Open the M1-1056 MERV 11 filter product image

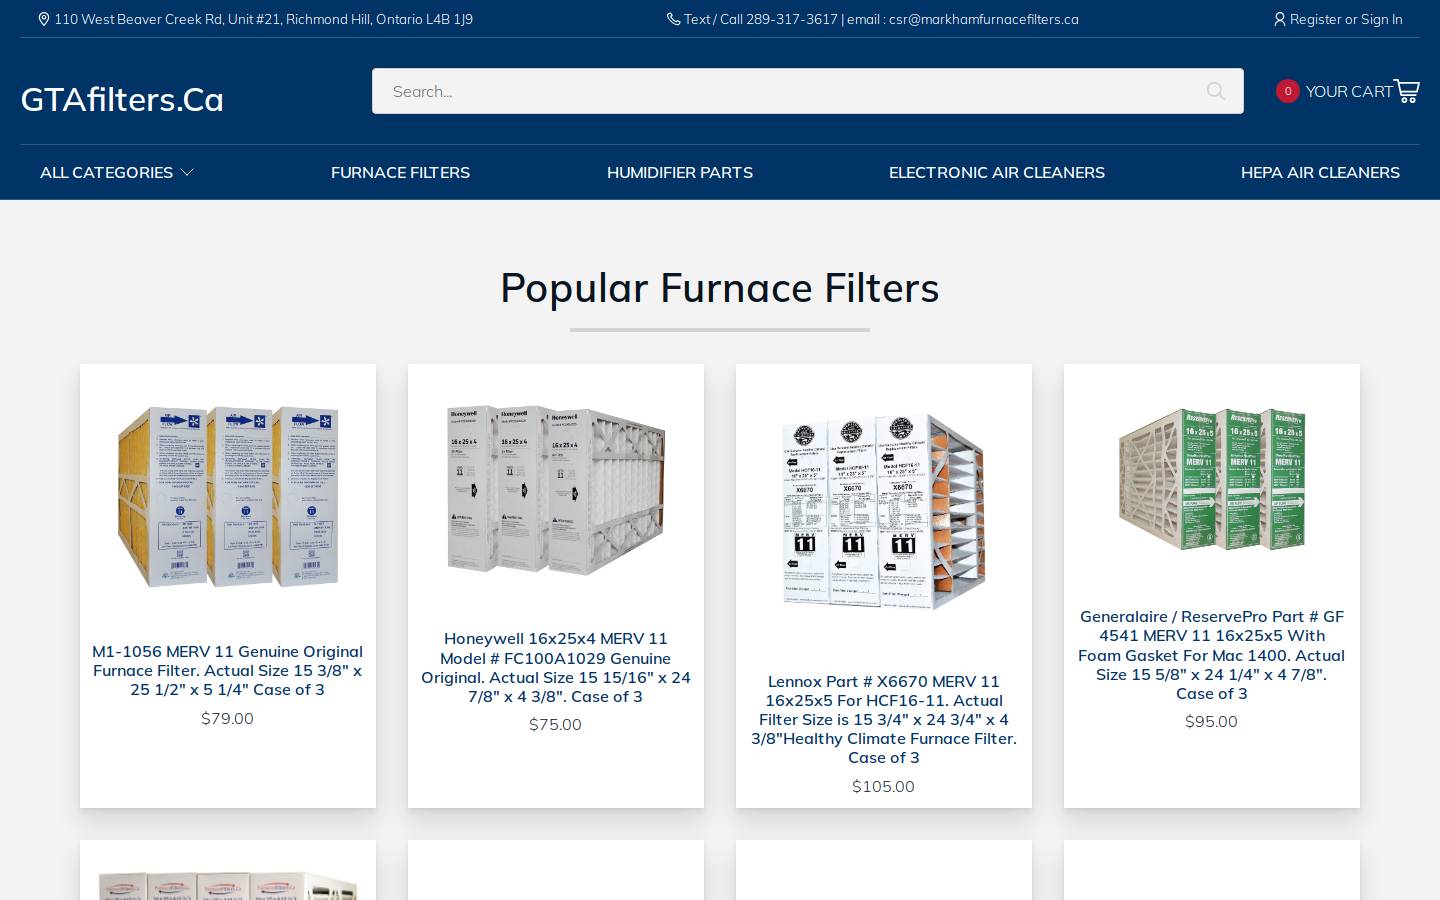coord(228,496)
